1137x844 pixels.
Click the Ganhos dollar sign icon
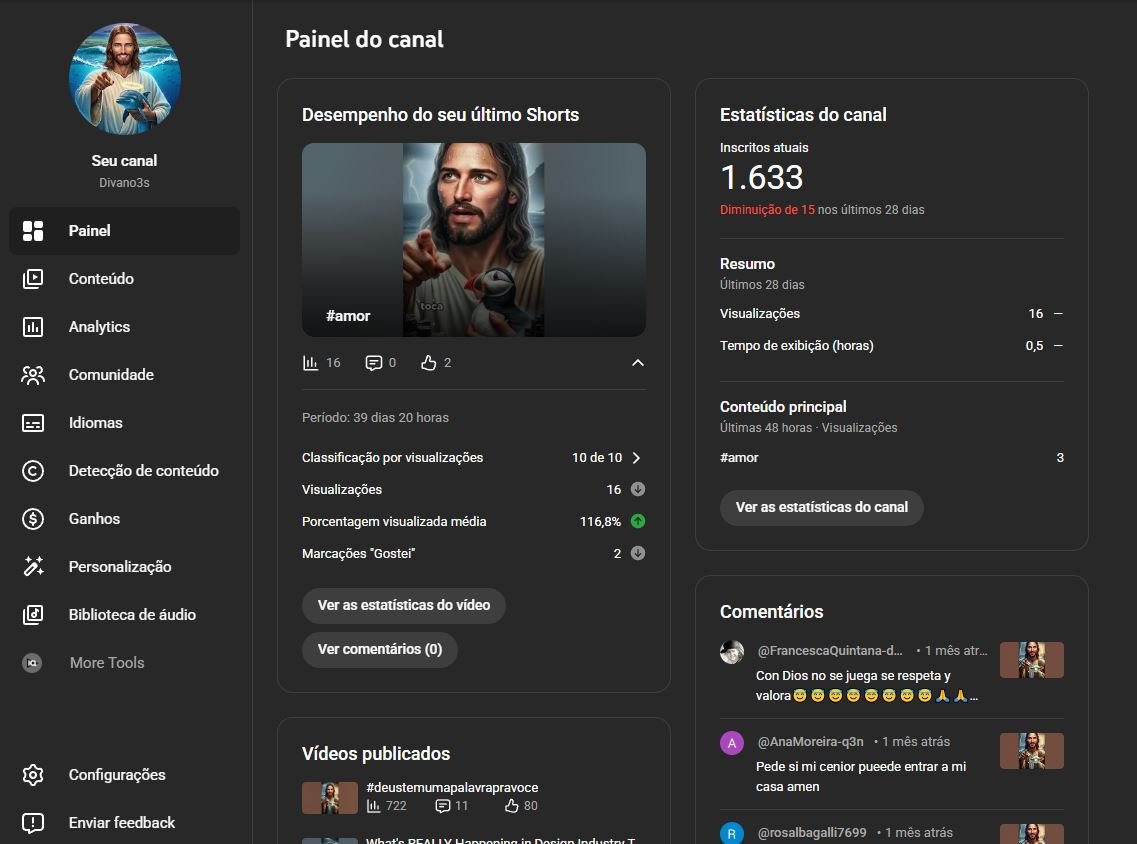[33, 519]
